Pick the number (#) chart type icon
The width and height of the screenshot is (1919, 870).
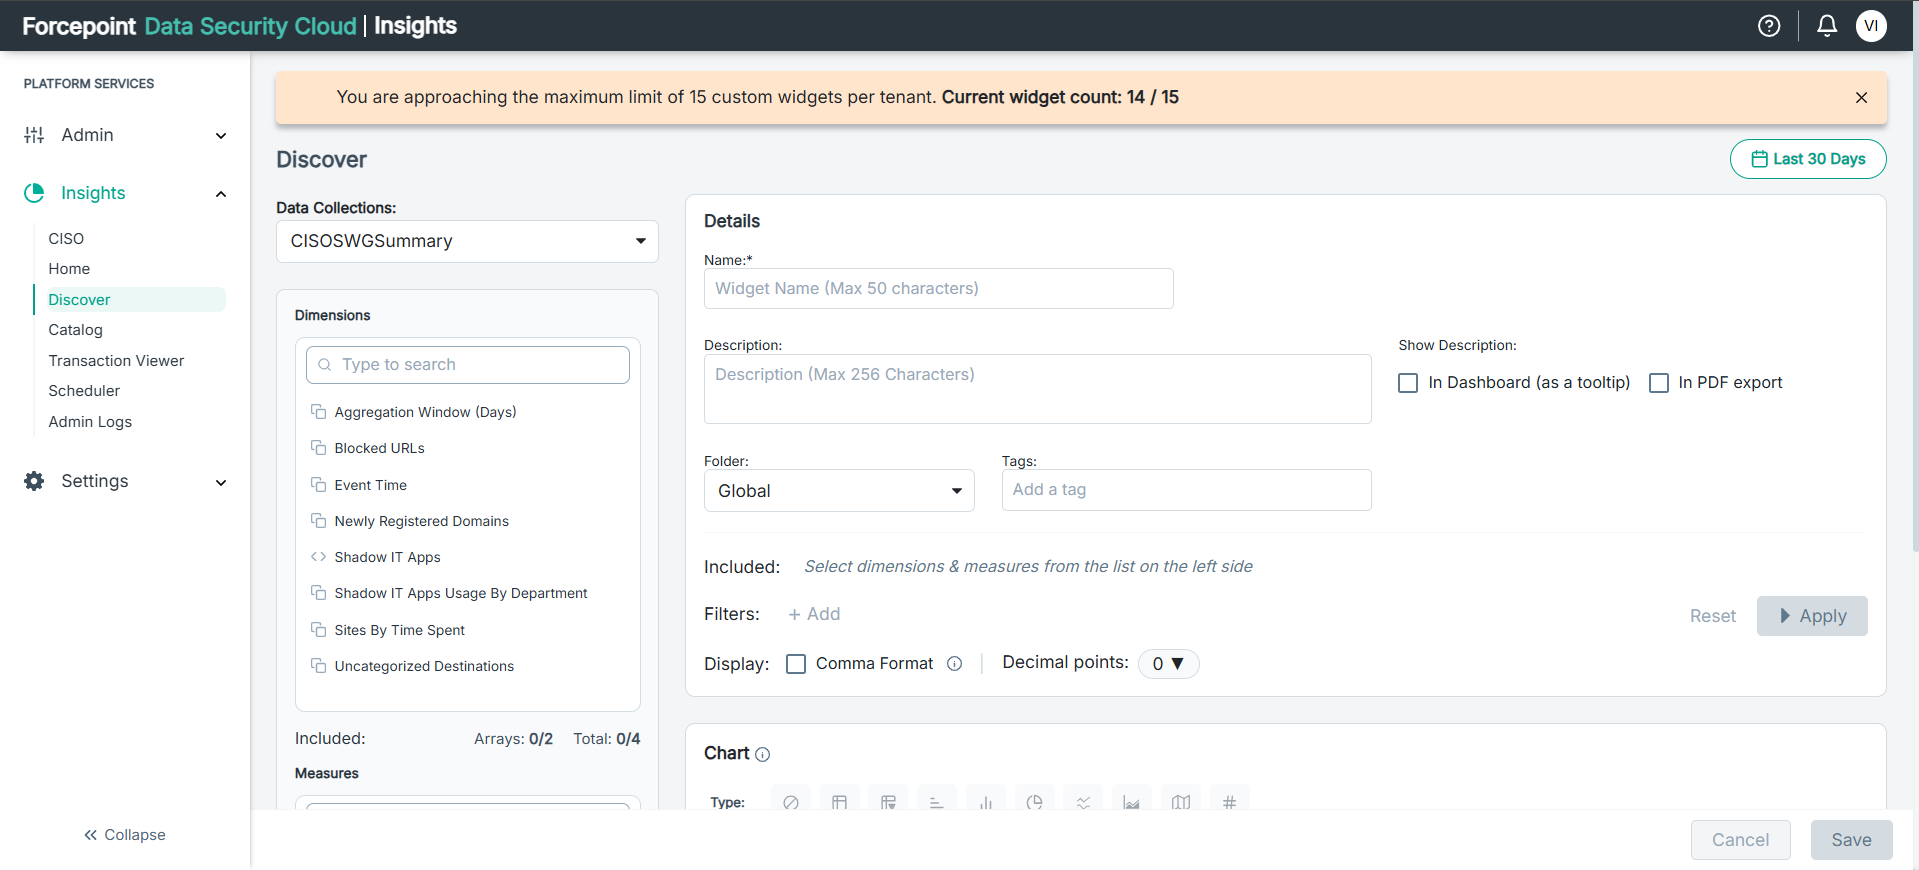(x=1229, y=801)
